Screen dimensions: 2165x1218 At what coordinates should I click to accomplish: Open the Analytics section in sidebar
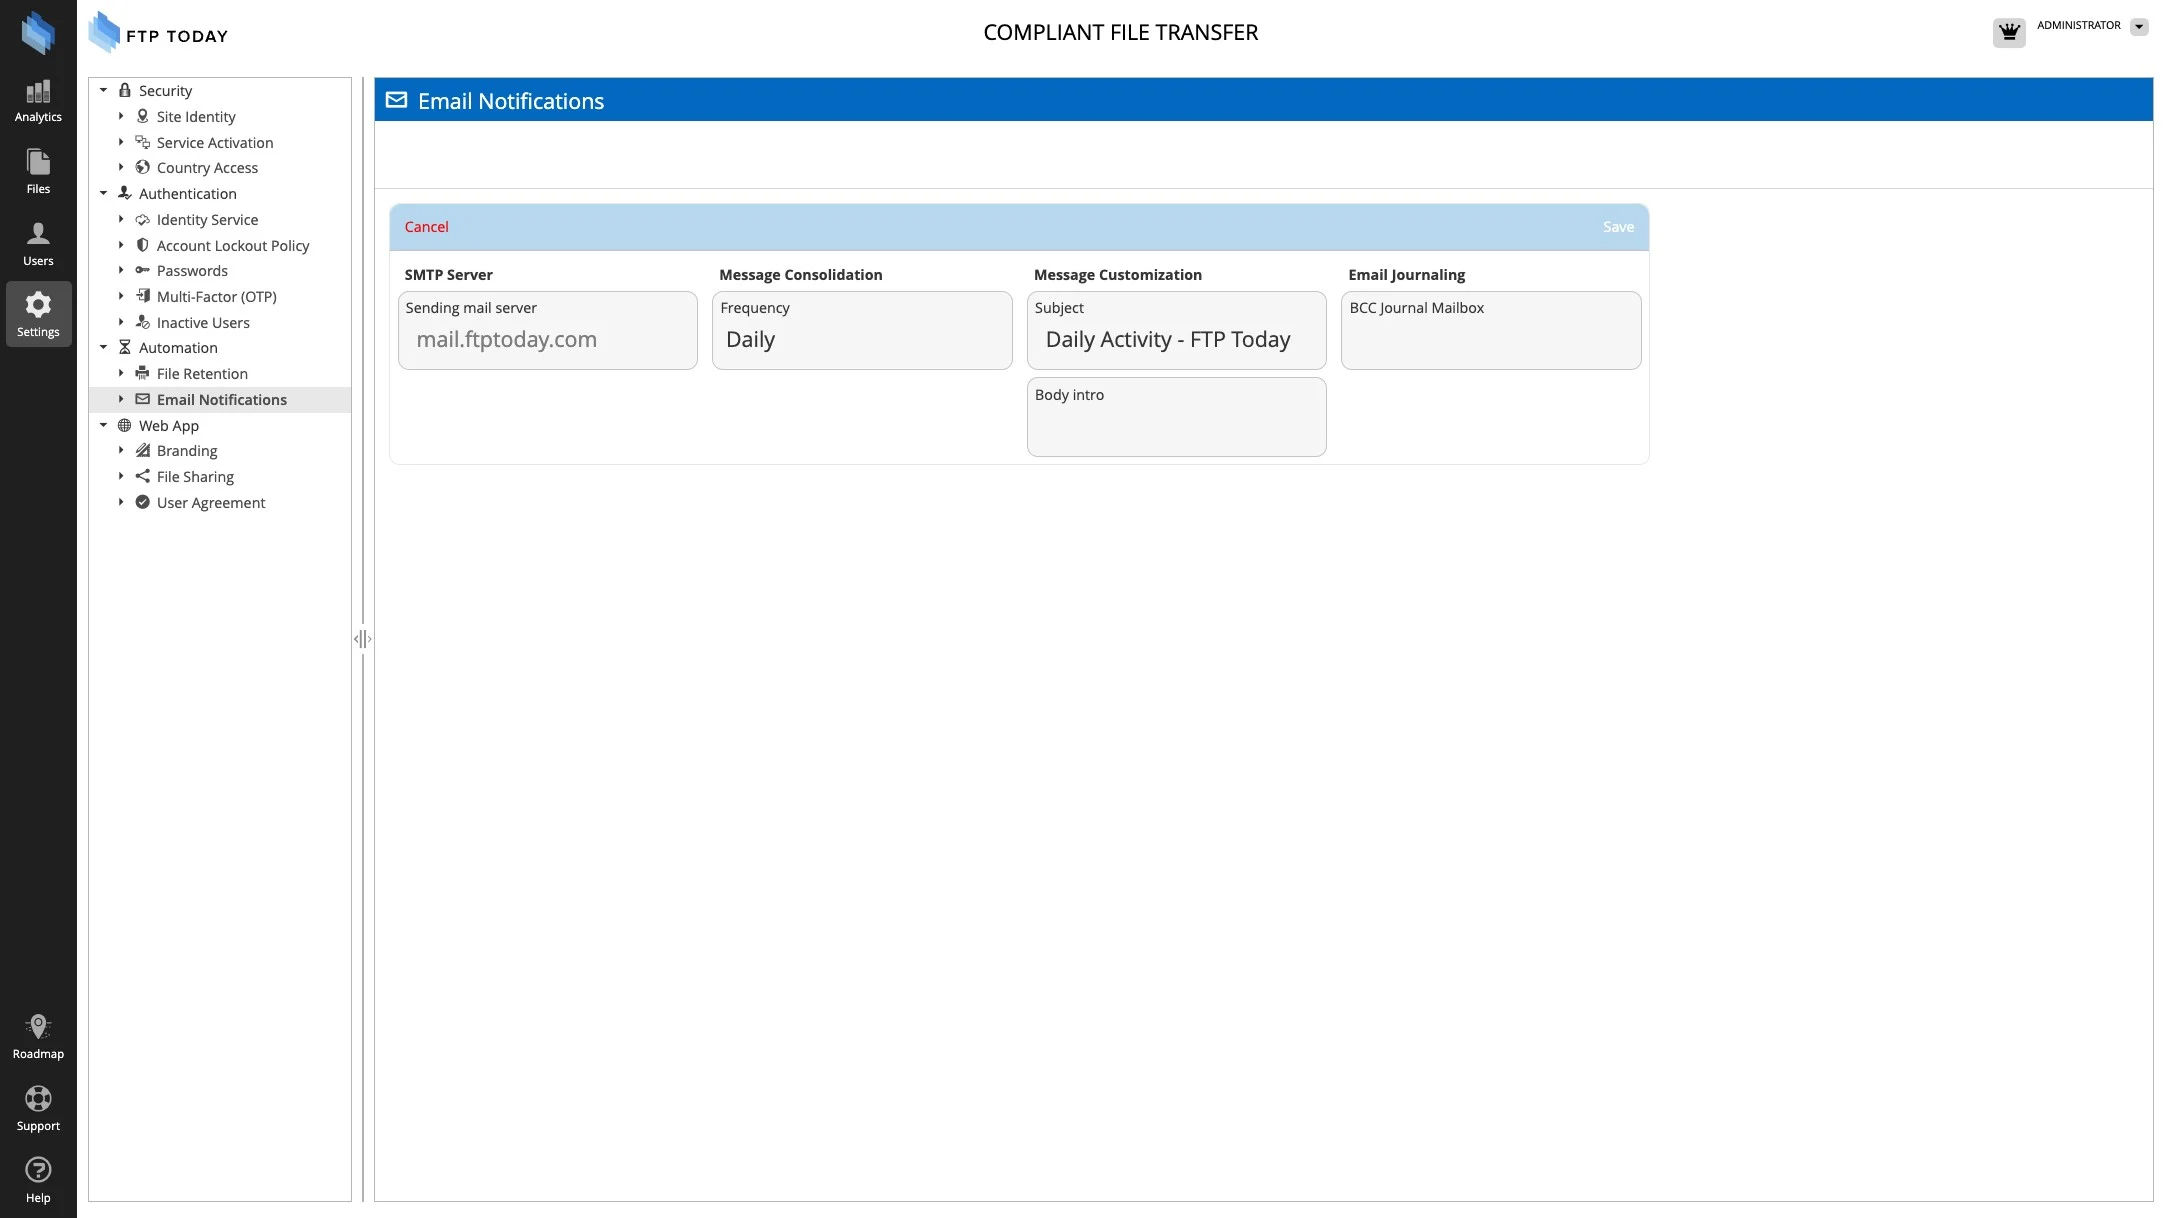(38, 101)
